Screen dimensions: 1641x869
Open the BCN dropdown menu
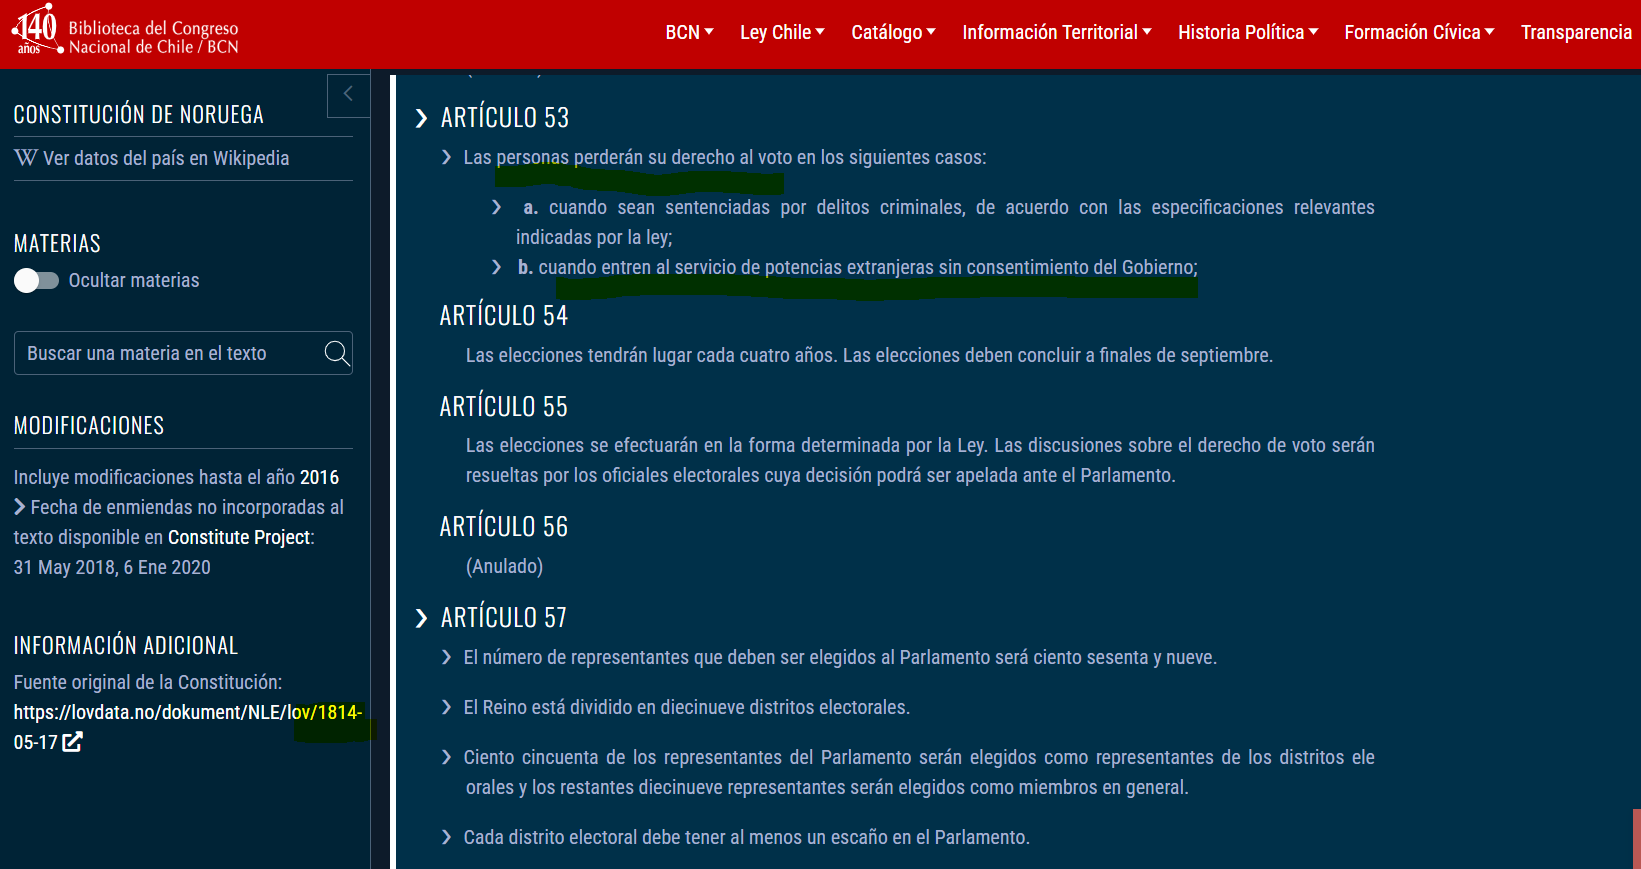pos(689,32)
